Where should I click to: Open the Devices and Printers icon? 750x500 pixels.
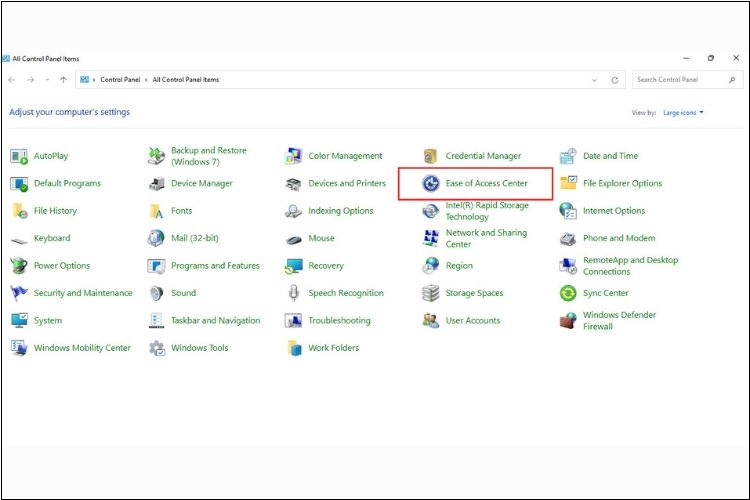[x=294, y=184]
